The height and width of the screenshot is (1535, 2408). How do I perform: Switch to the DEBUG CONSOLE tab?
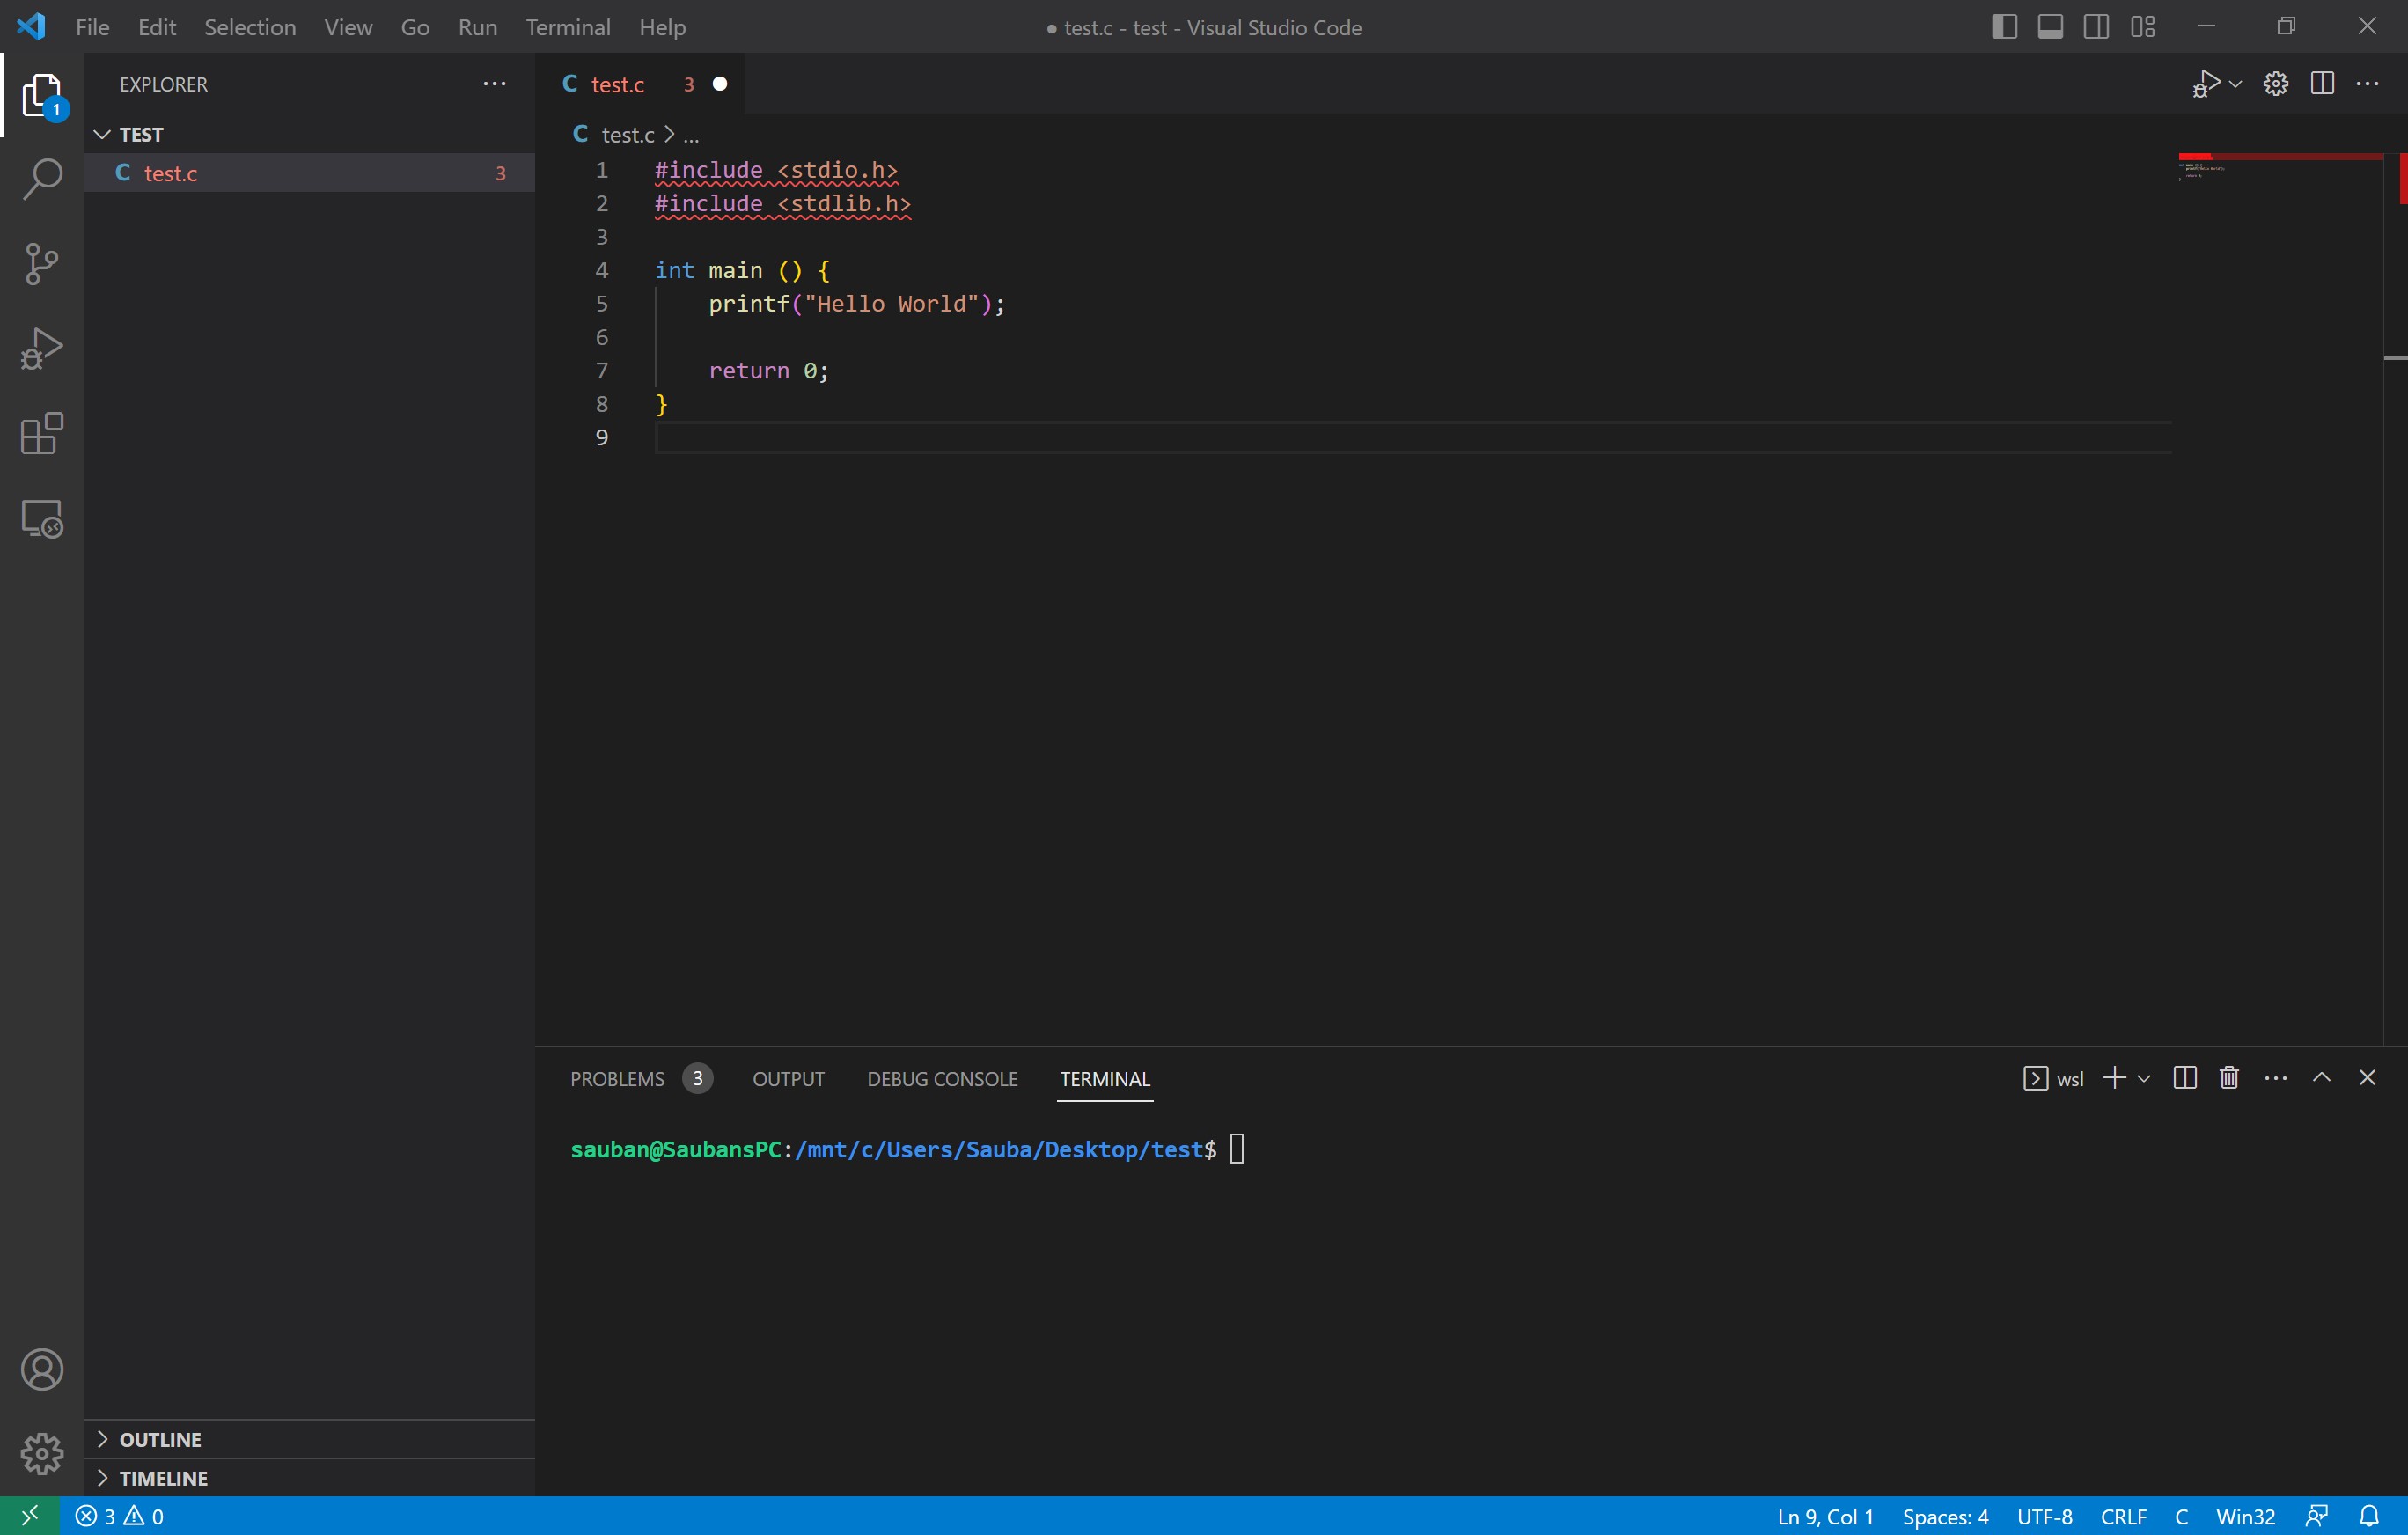pos(942,1079)
